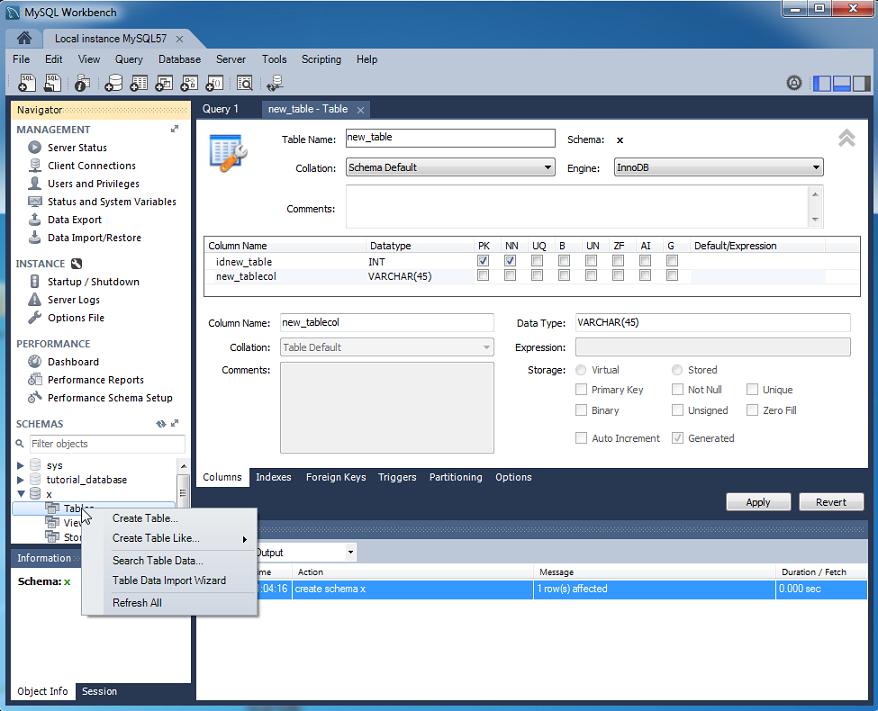Check the Zero Fill option
This screenshot has height=711, width=878.
tap(752, 410)
